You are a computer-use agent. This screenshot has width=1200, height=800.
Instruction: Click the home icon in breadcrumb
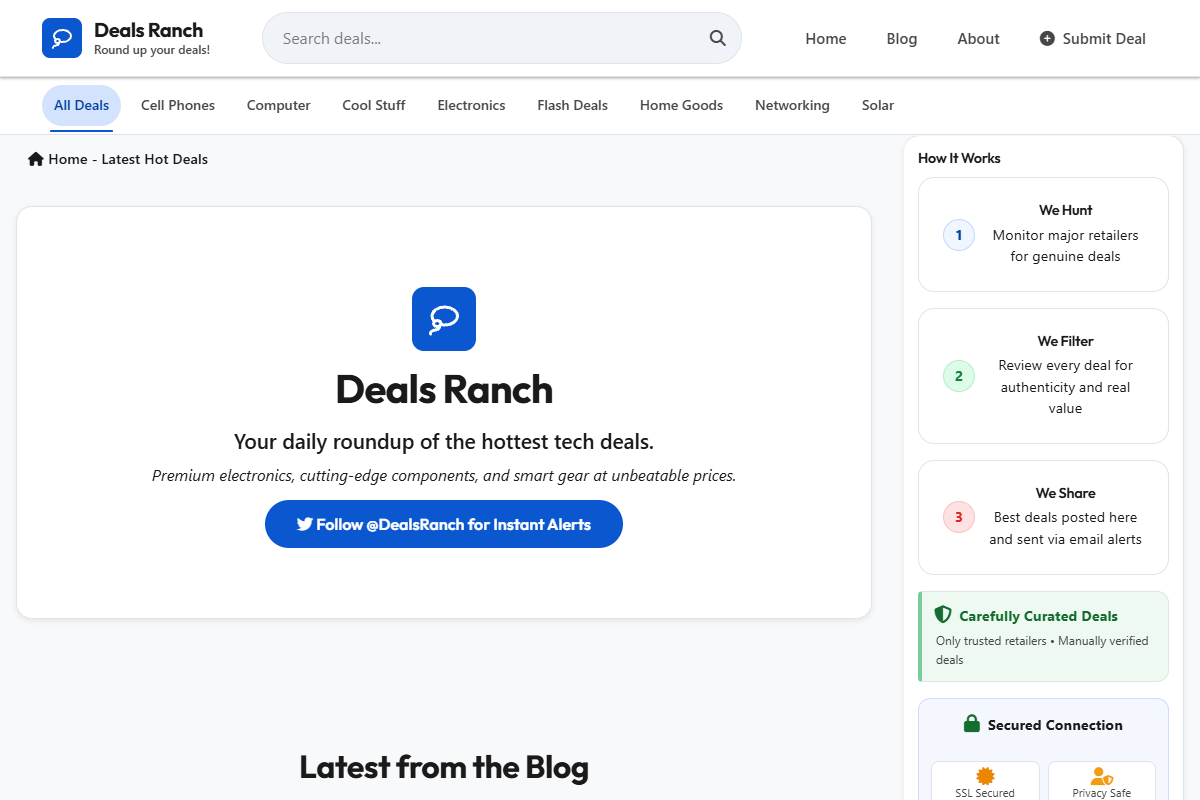coord(36,159)
